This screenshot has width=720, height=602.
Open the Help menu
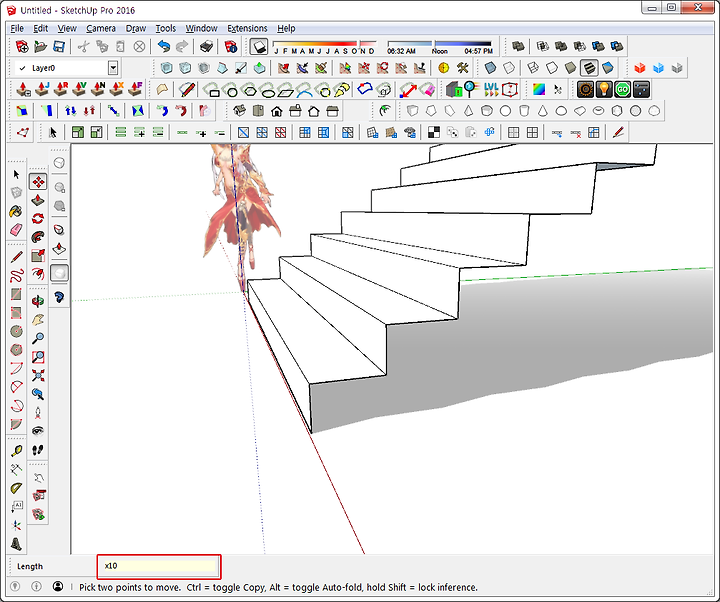(x=286, y=28)
